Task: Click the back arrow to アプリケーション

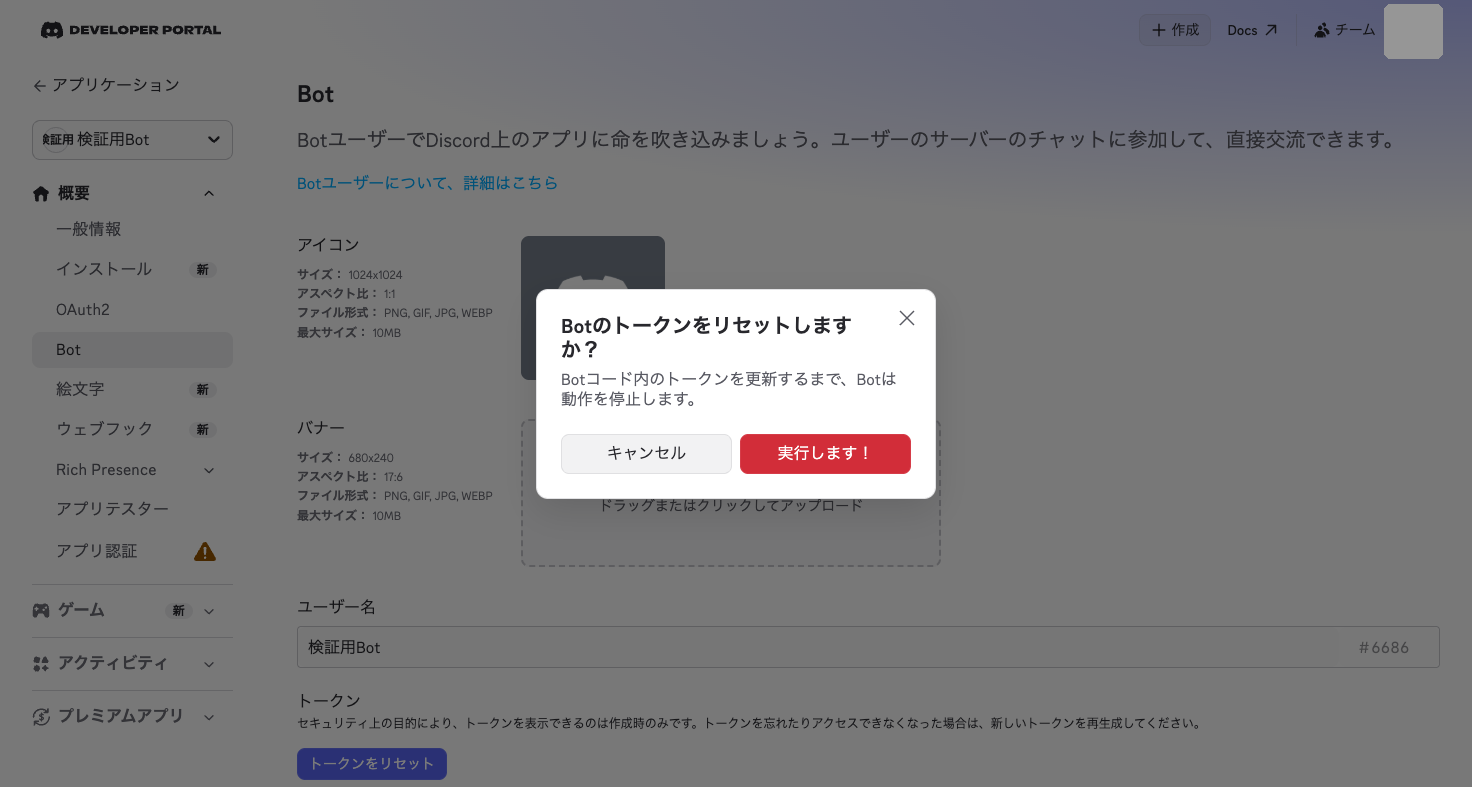Action: [39, 86]
